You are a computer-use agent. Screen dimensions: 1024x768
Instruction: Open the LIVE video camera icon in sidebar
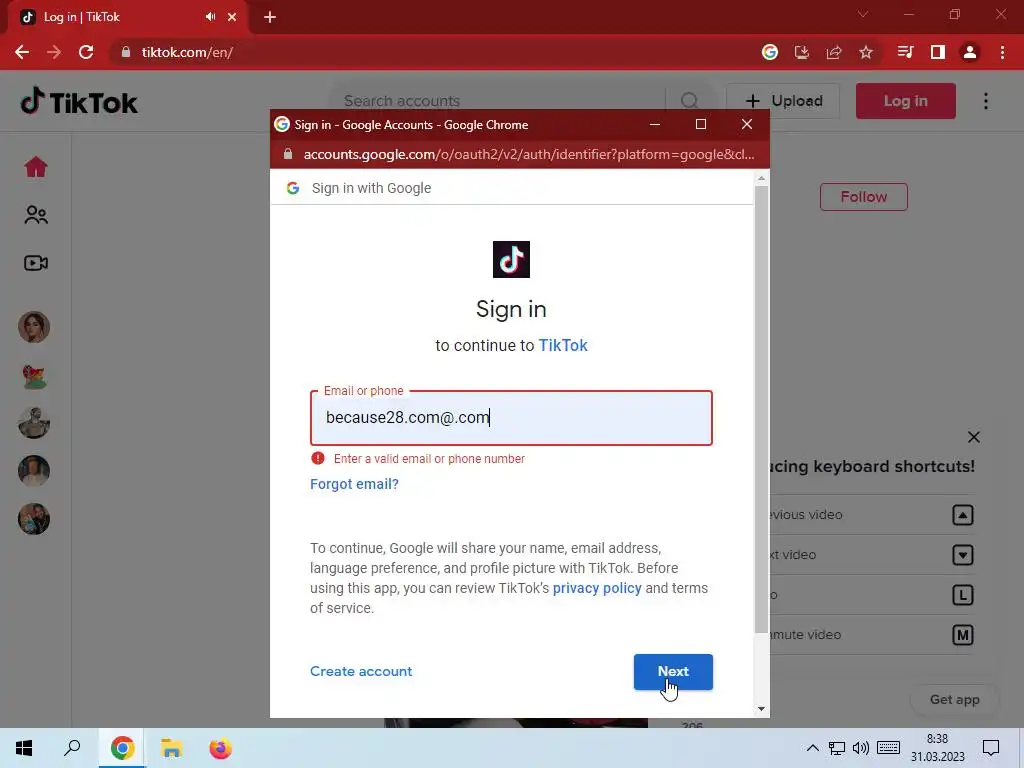pyautogui.click(x=36, y=263)
